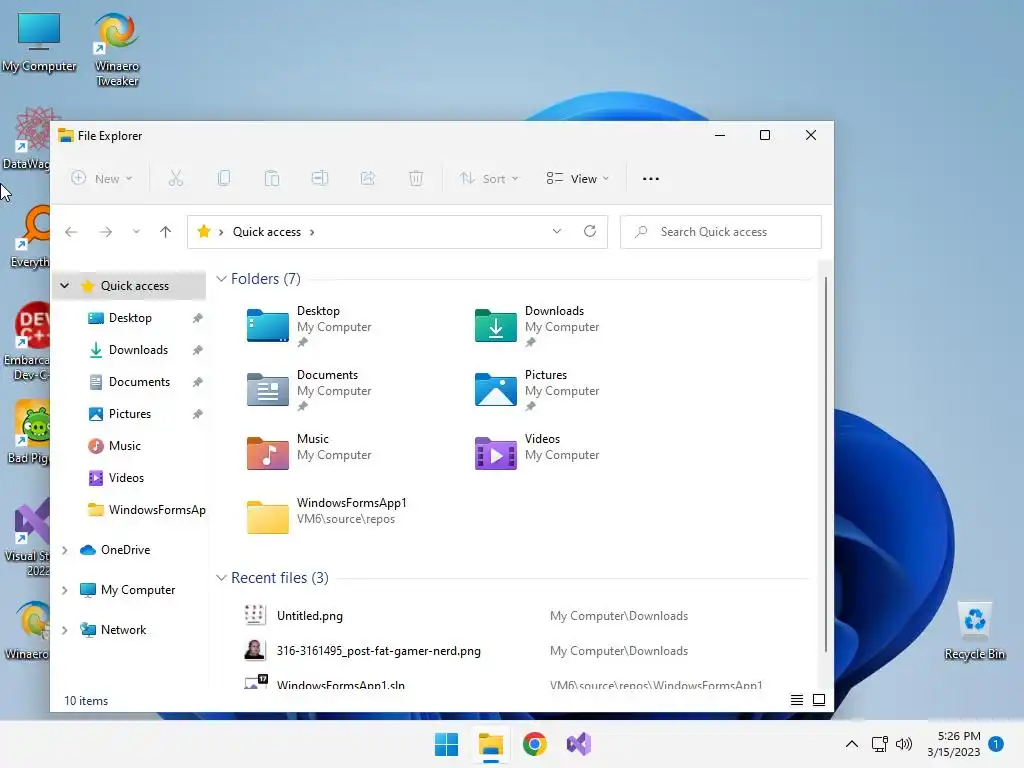This screenshot has height=768, width=1024.
Task: Click the Share icon in toolbar
Action: tap(368, 178)
